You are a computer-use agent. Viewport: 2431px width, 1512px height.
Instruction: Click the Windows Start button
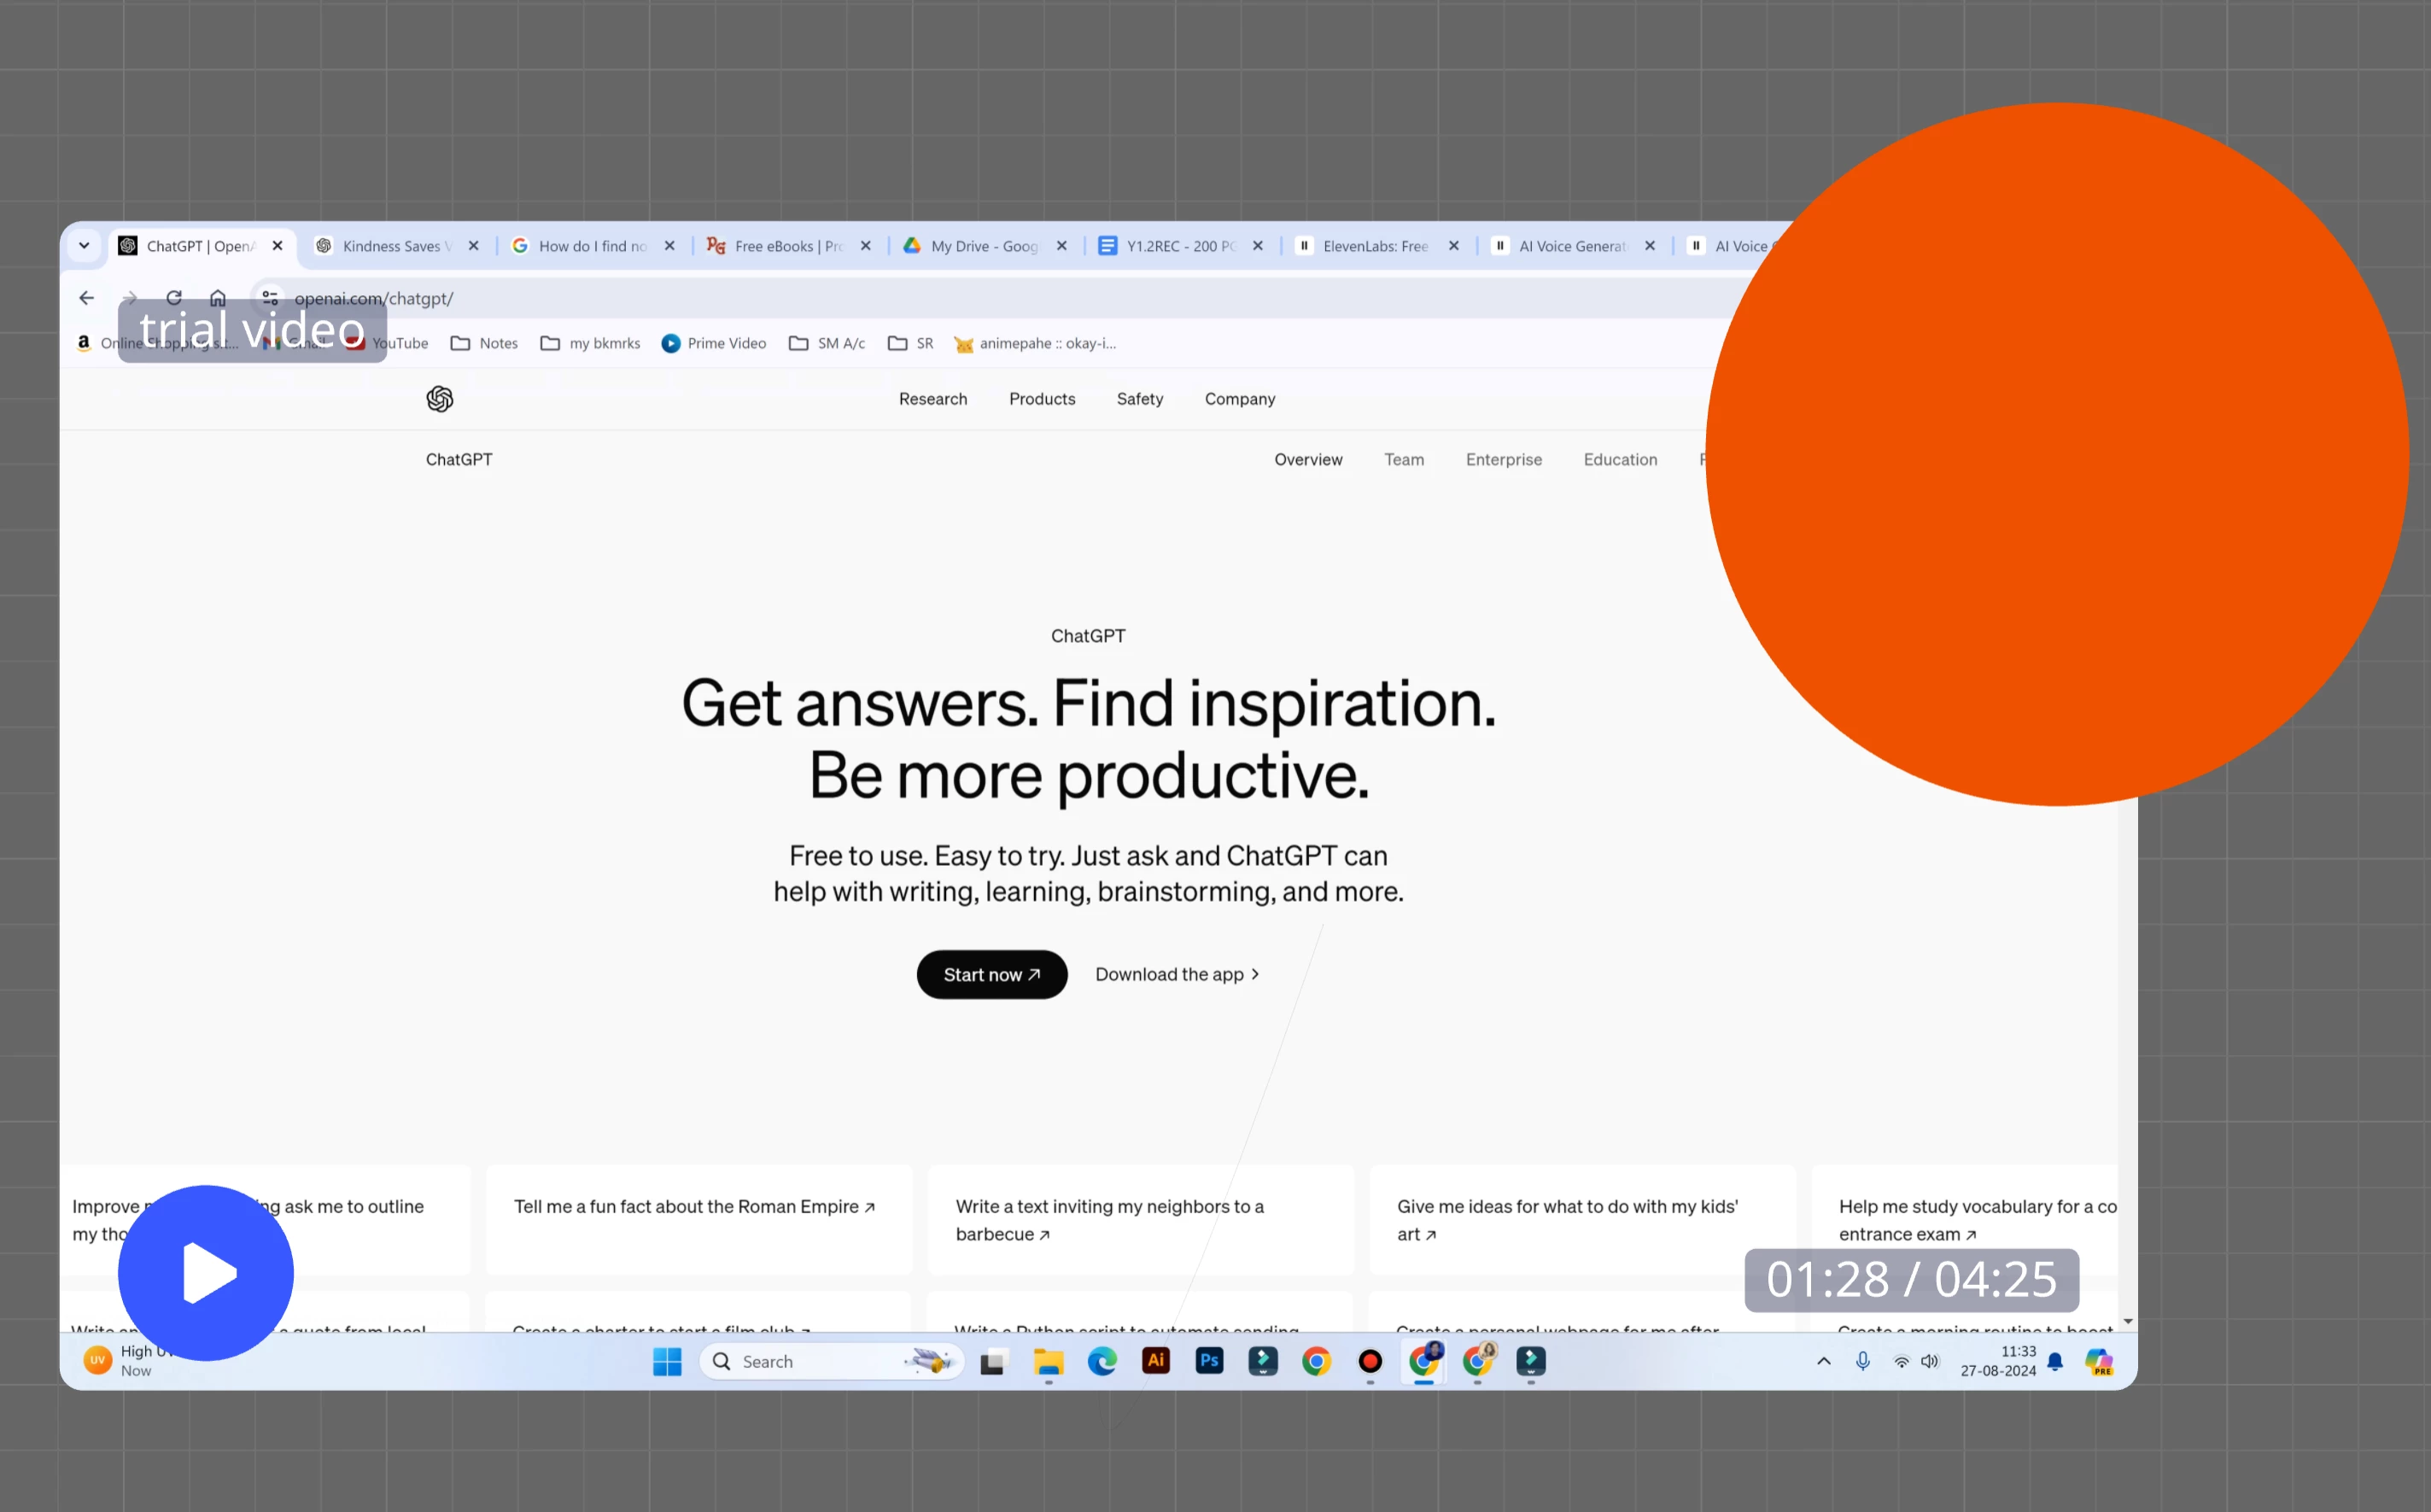pos(667,1361)
